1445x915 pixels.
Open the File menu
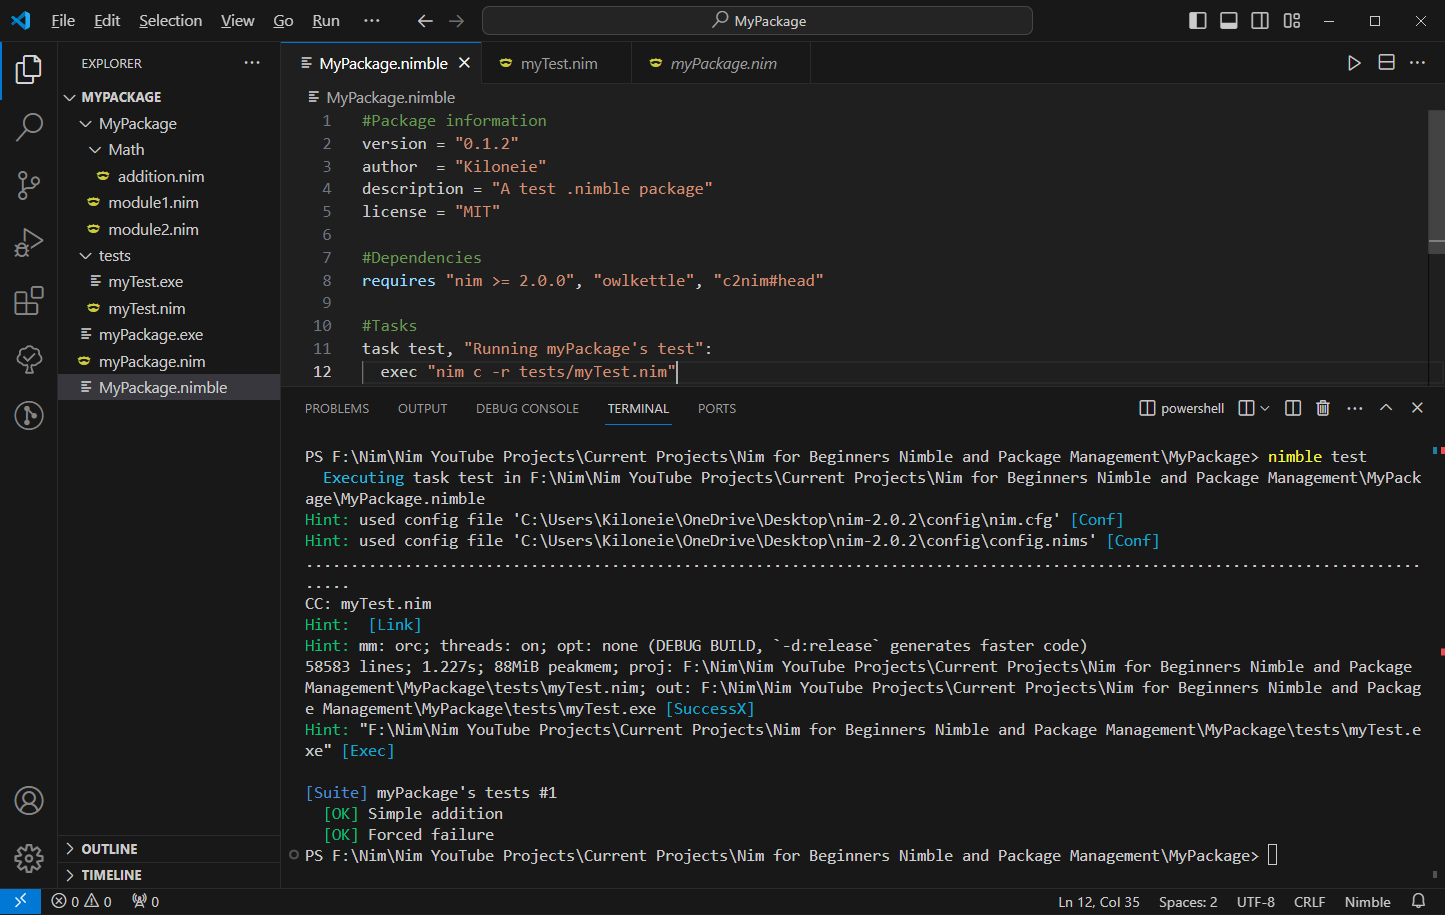point(63,21)
